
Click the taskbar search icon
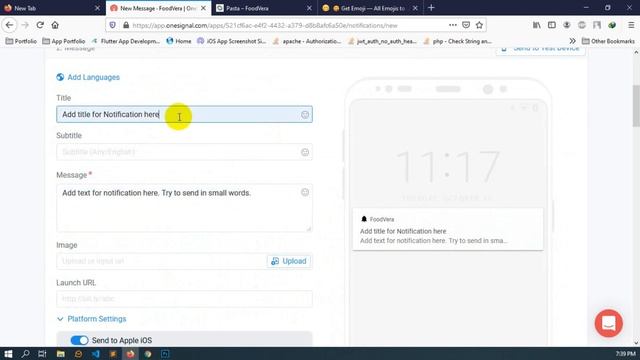pyautogui.click(x=25, y=354)
